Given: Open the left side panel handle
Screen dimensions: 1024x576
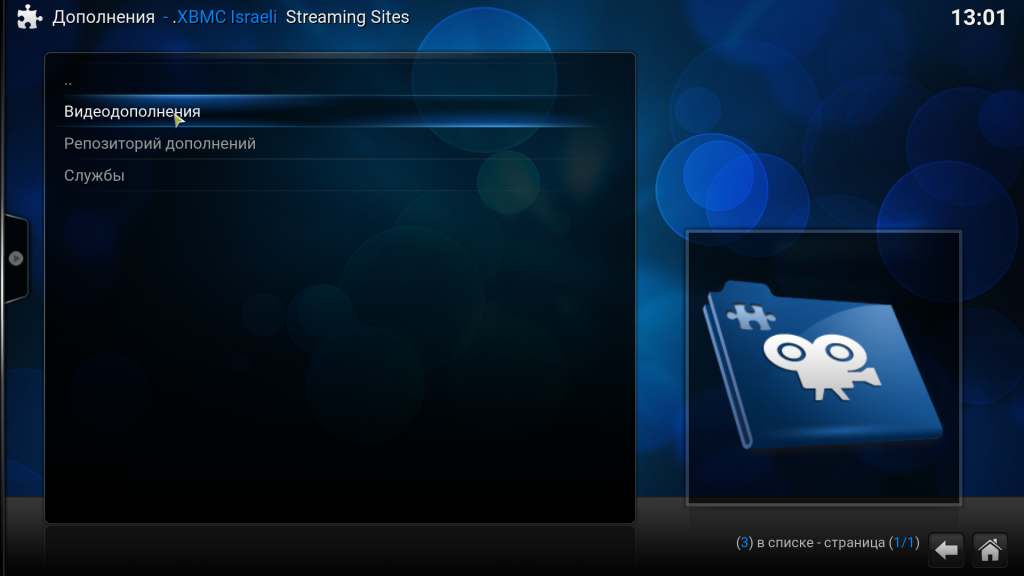Looking at the screenshot, I should (16, 259).
